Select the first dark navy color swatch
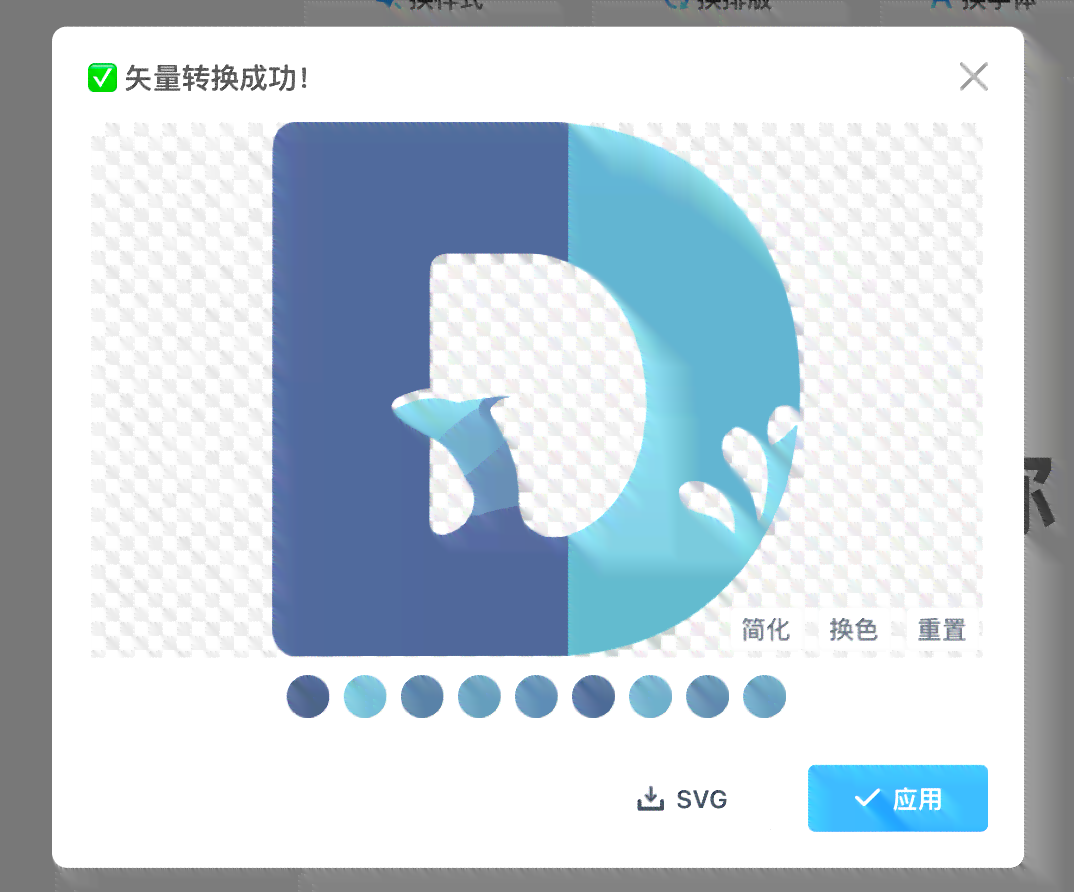The width and height of the screenshot is (1074, 892). (x=308, y=696)
